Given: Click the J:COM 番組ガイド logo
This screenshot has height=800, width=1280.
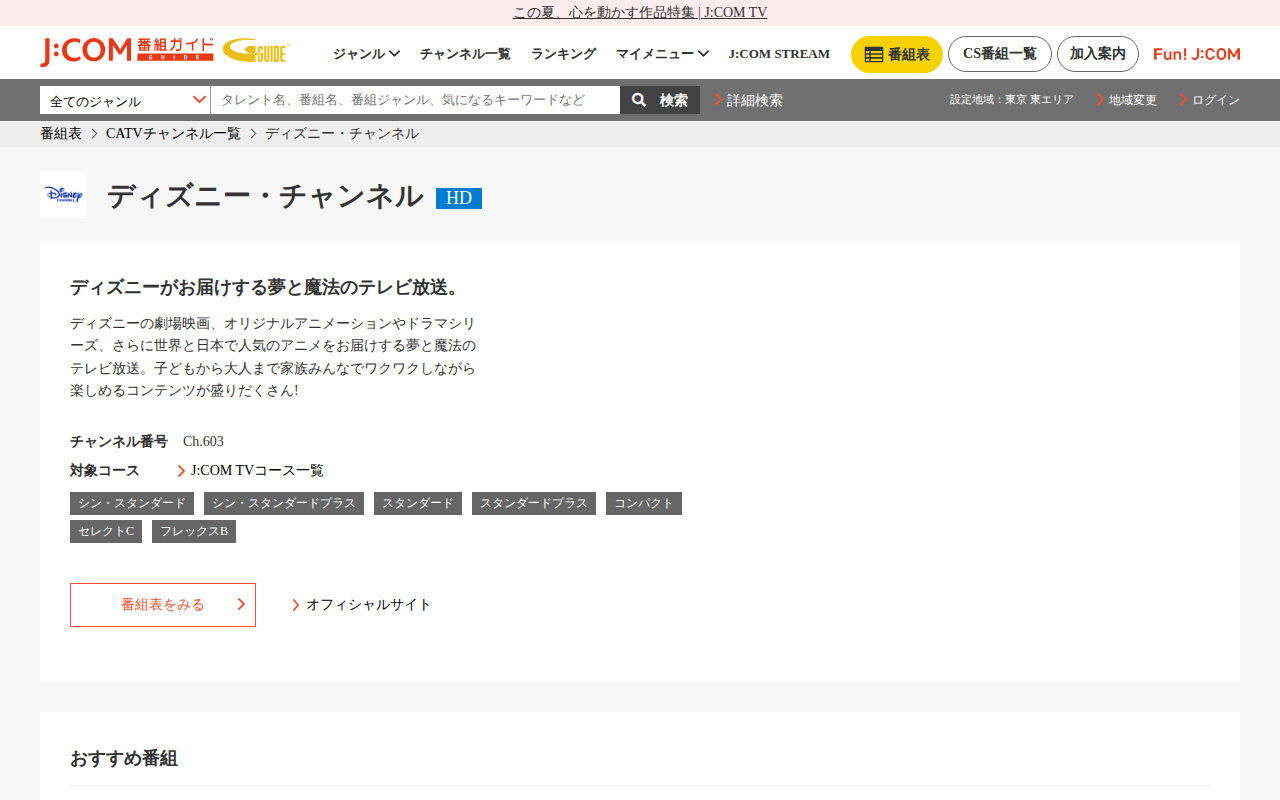Looking at the screenshot, I should click(x=127, y=52).
